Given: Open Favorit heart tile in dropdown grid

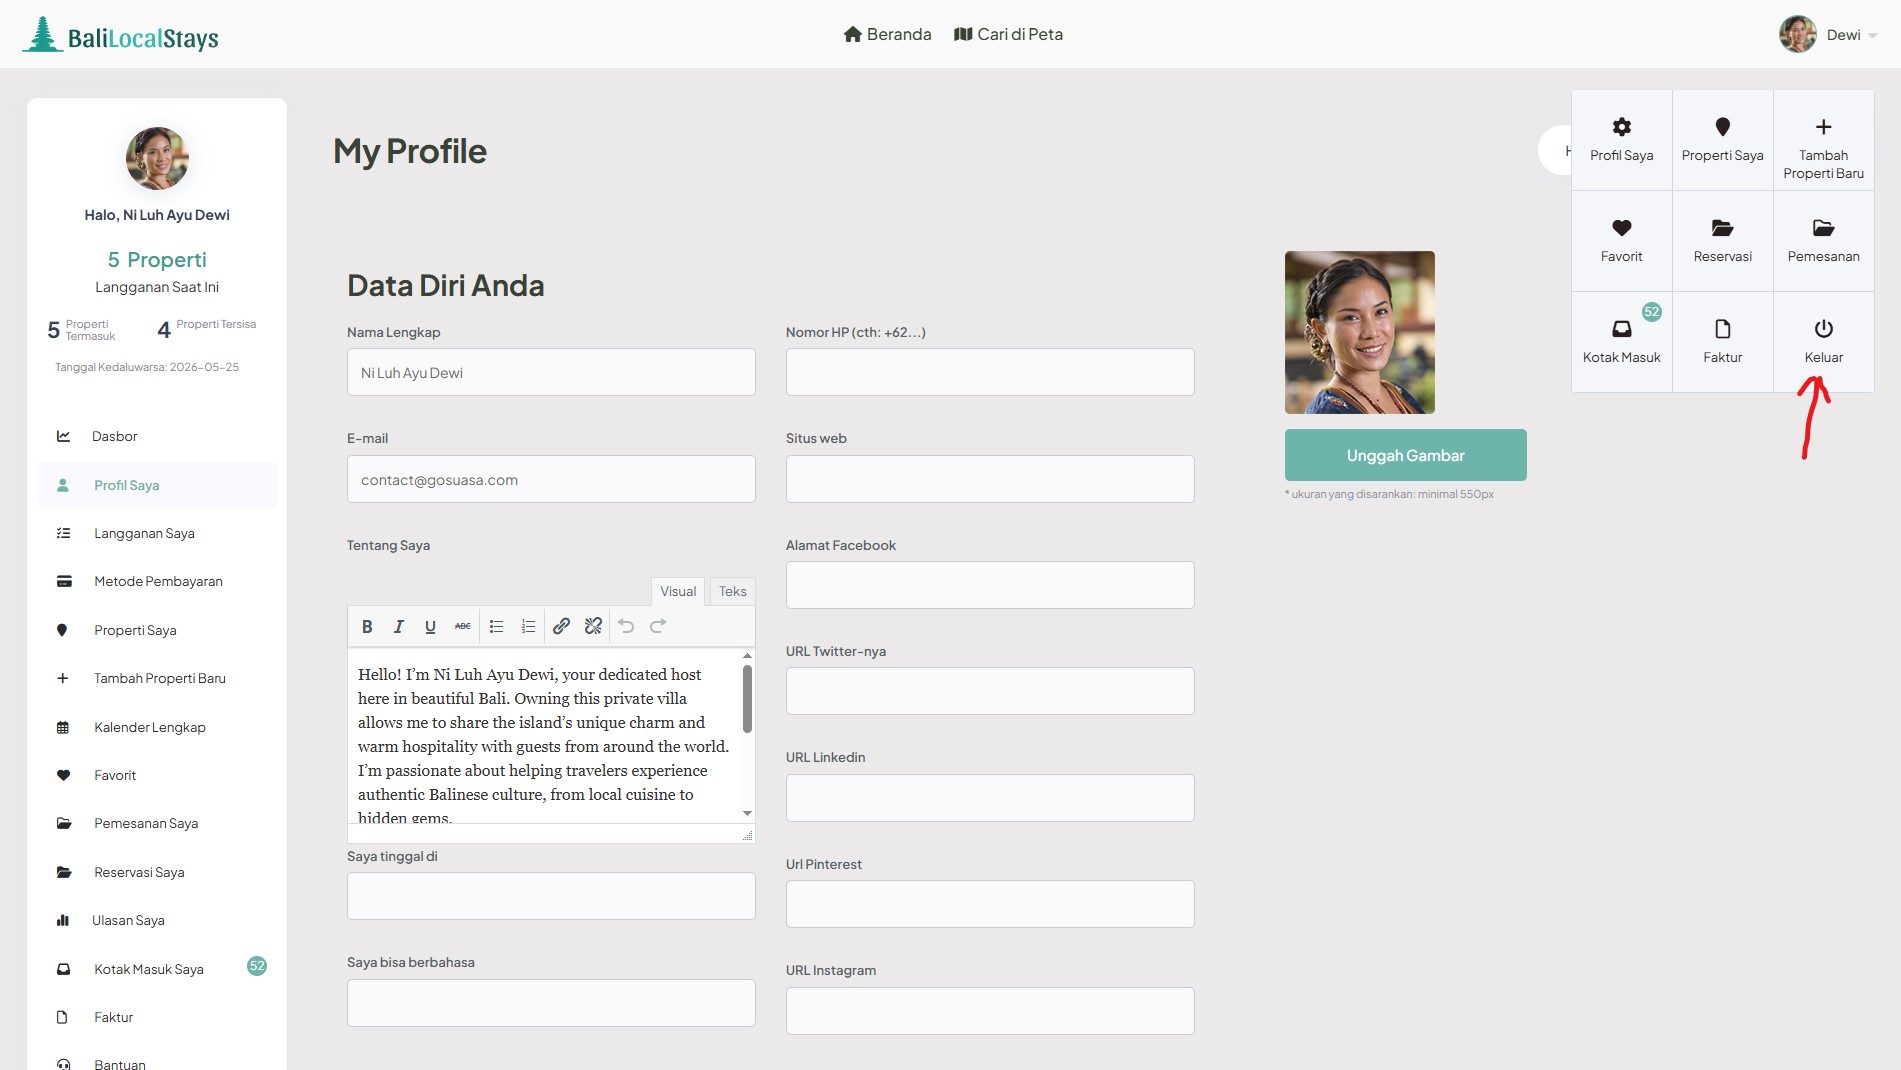Looking at the screenshot, I should (x=1621, y=241).
